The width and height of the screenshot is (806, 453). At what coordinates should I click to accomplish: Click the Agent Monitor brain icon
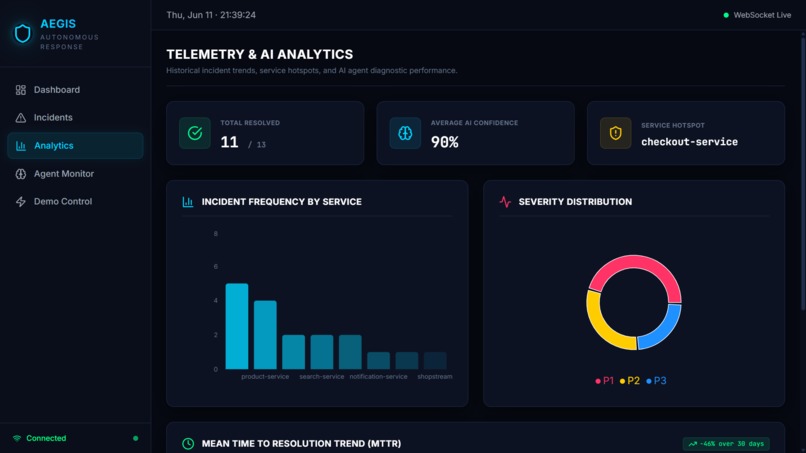pyautogui.click(x=21, y=174)
